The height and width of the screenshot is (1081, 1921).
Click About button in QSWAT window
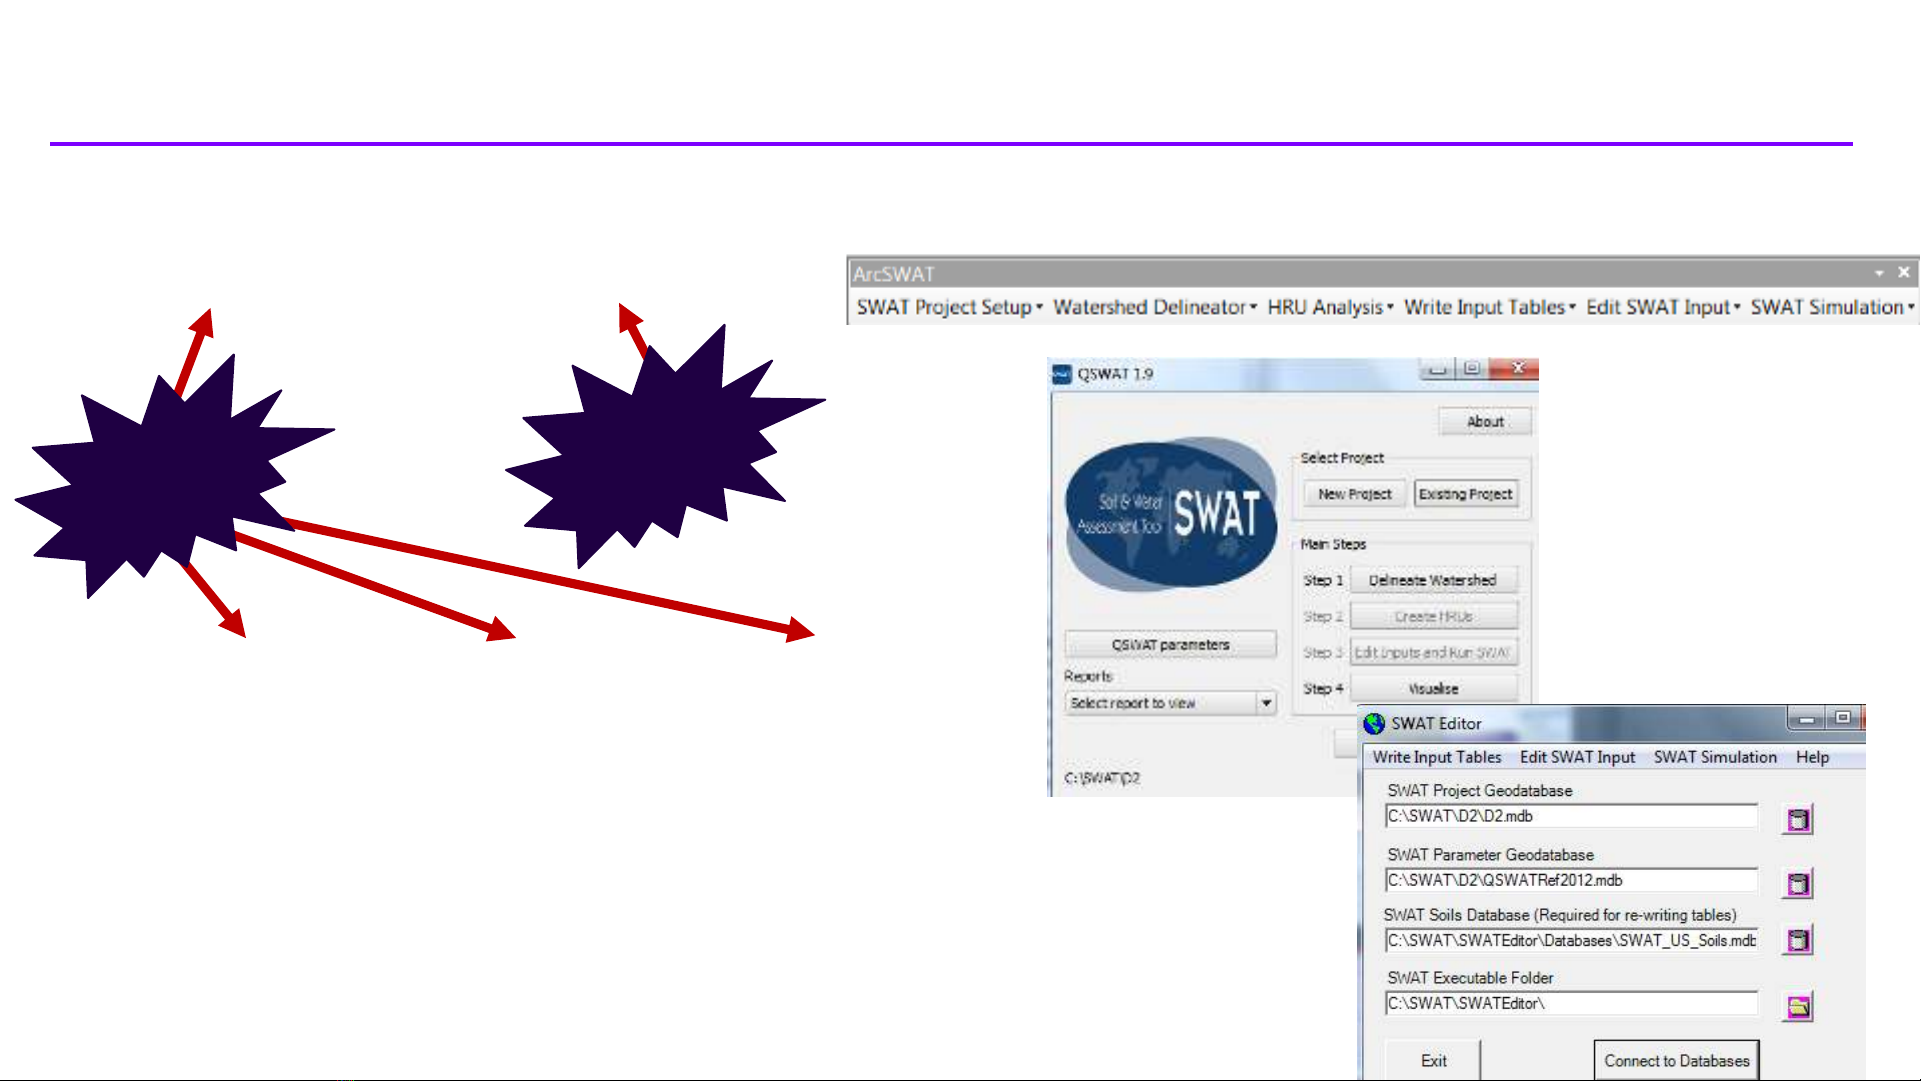[x=1485, y=422]
